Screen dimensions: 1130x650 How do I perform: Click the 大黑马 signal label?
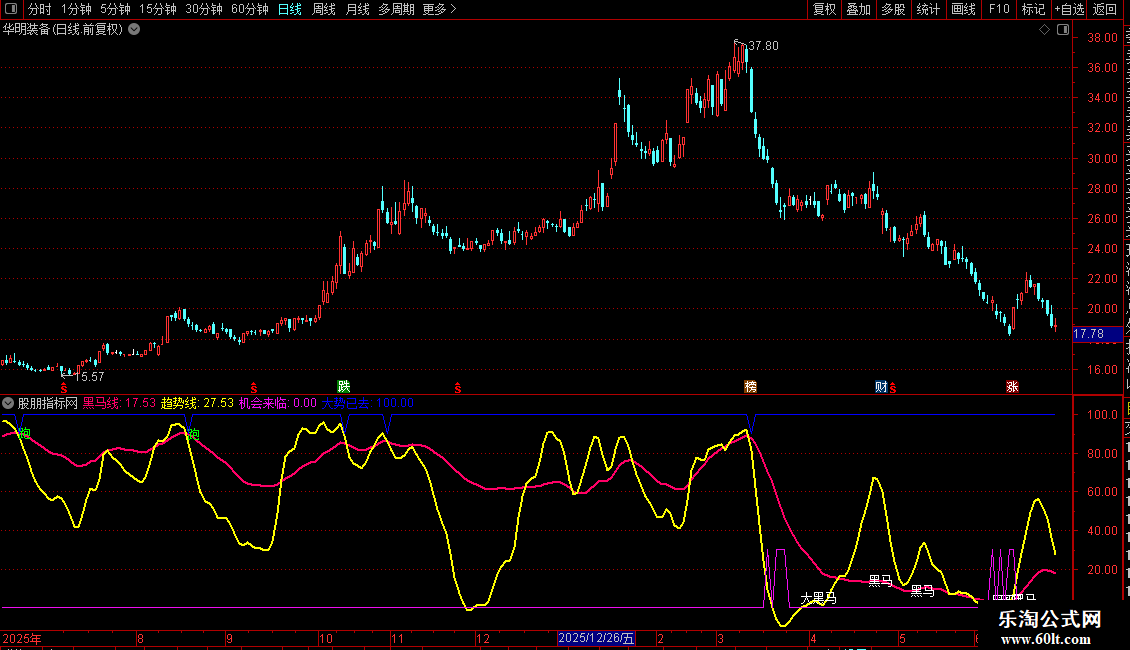coord(818,598)
